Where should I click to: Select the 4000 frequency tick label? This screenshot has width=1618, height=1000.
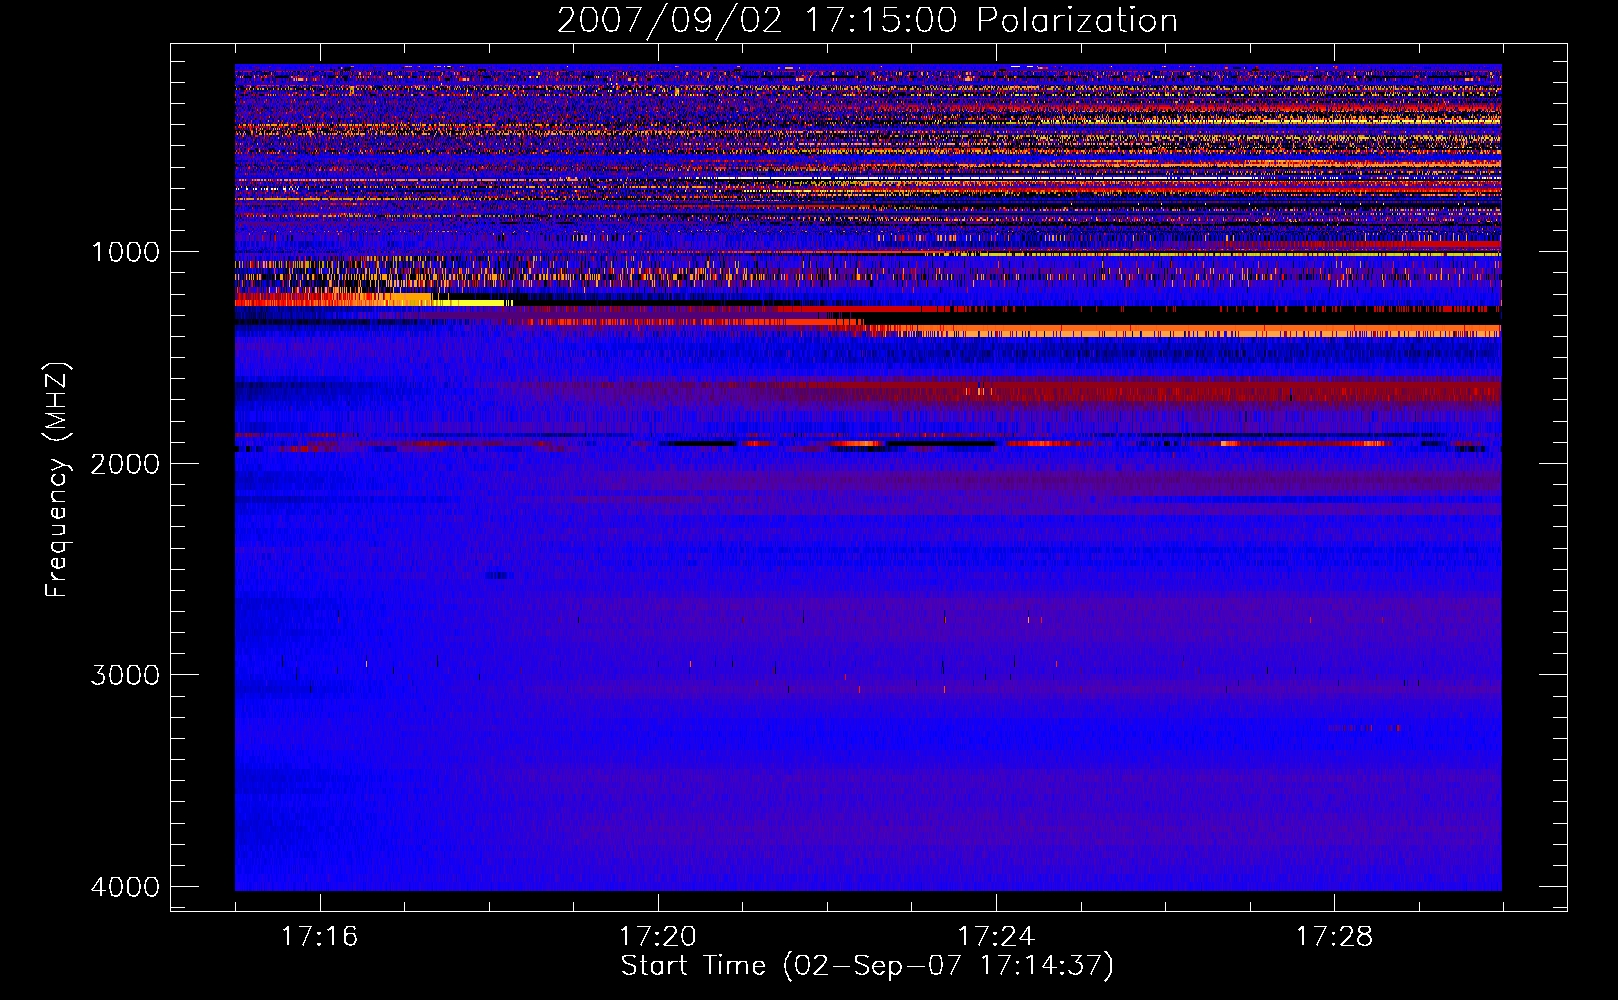pyautogui.click(x=125, y=887)
